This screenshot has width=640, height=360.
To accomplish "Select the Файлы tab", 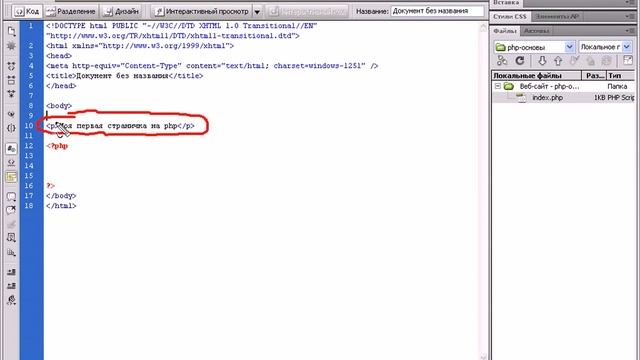I will [505, 31].
